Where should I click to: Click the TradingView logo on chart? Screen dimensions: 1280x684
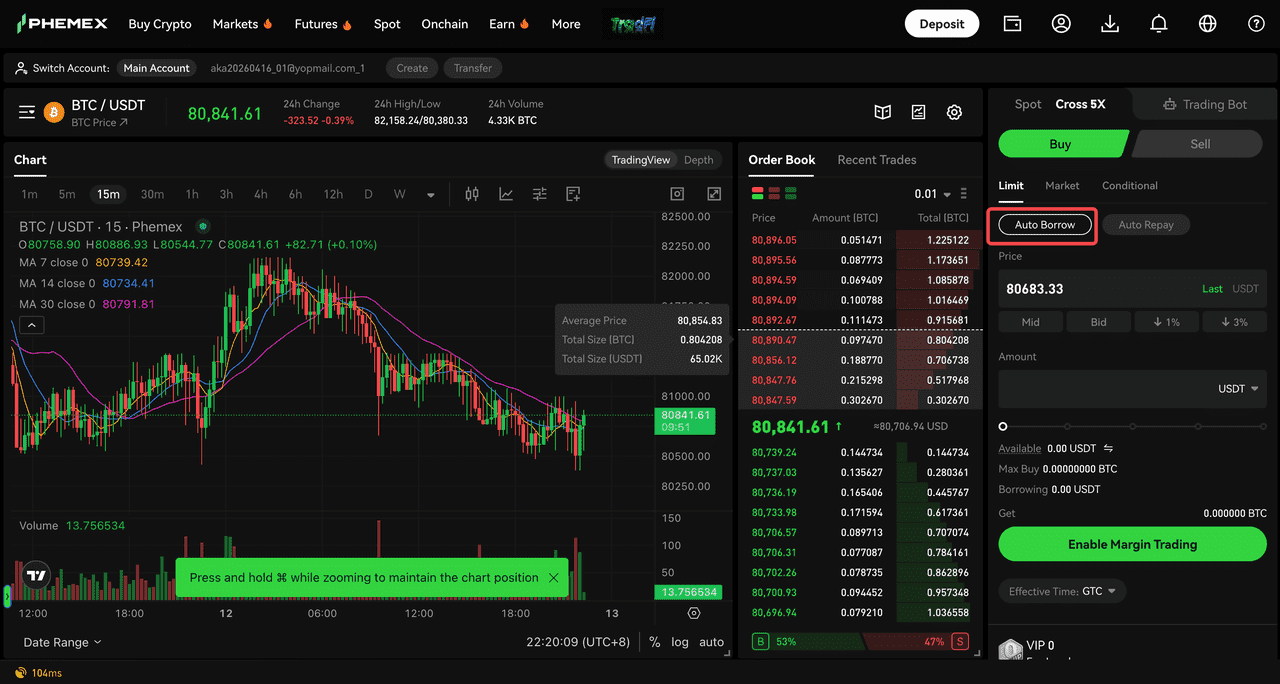click(x=36, y=575)
